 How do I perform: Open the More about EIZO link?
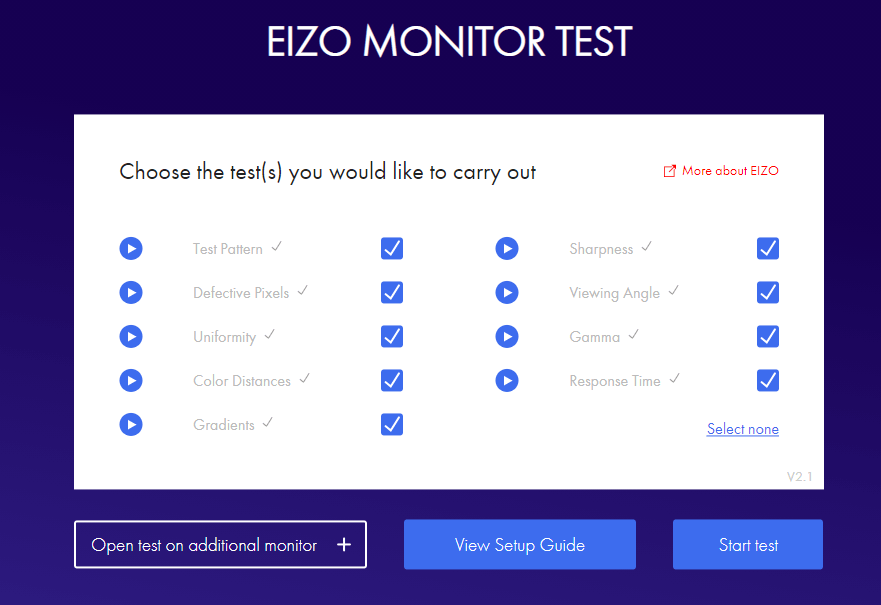pyautogui.click(x=721, y=171)
